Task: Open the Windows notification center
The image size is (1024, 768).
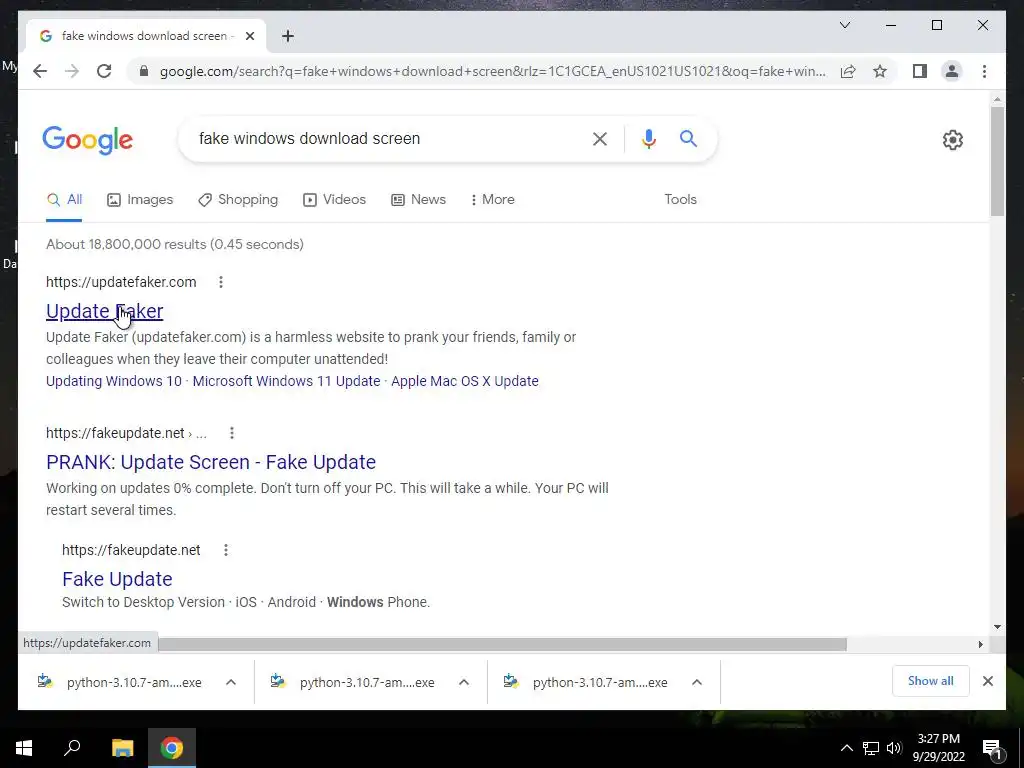Action: pyautogui.click(x=992, y=748)
